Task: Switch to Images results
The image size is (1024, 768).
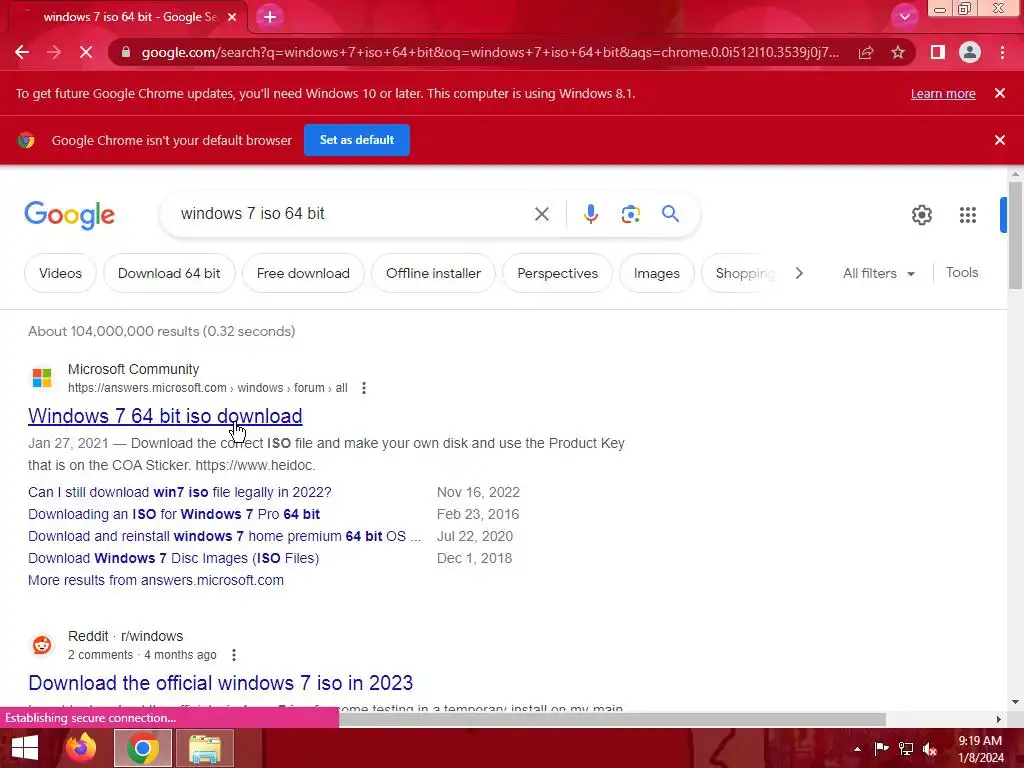Action: [x=656, y=273]
